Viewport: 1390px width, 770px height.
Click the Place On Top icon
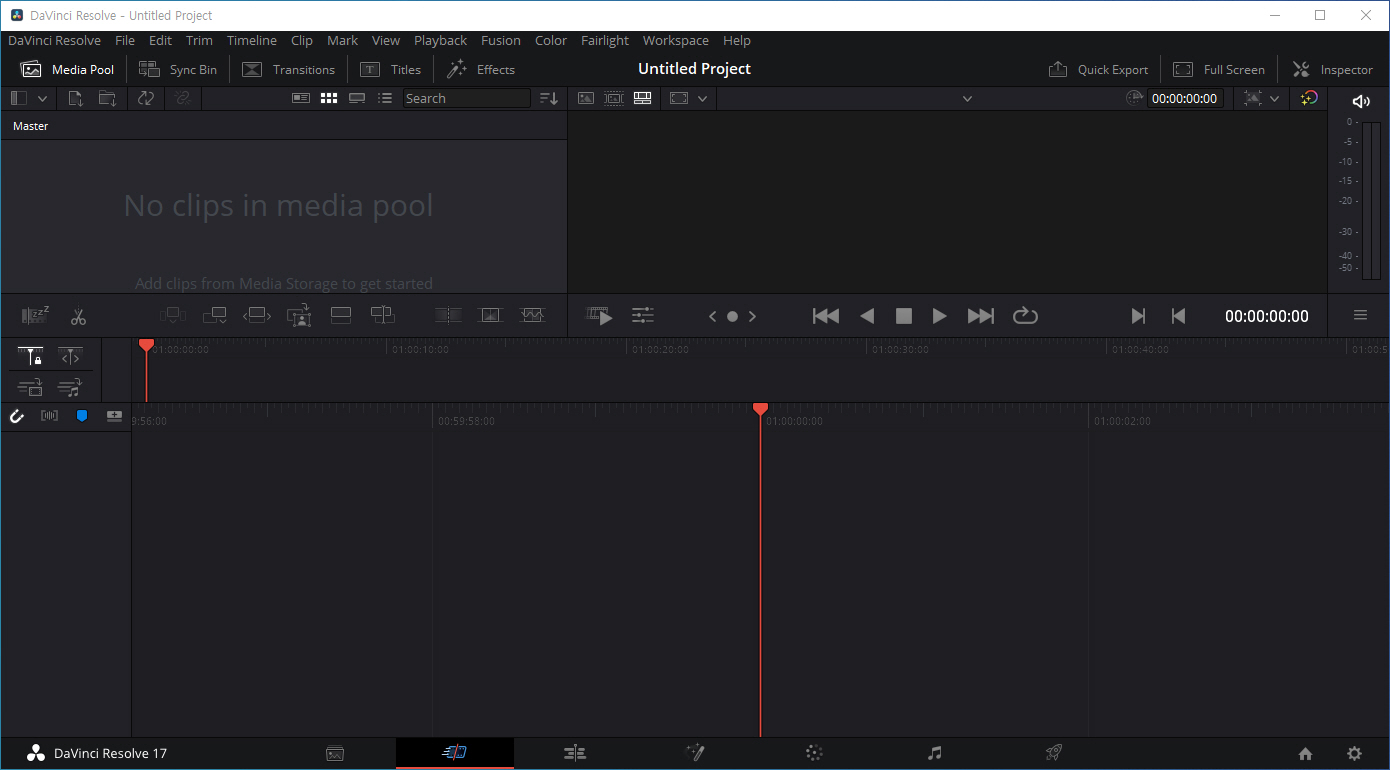[x=341, y=316]
